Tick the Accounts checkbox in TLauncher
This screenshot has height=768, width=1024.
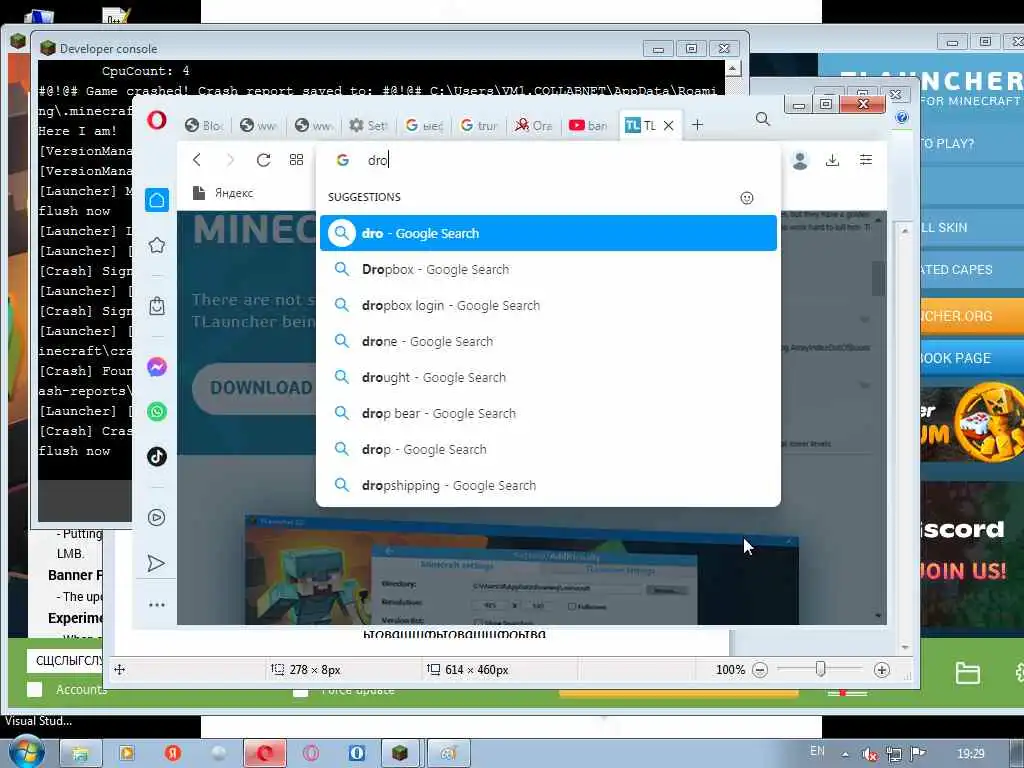tap(35, 690)
